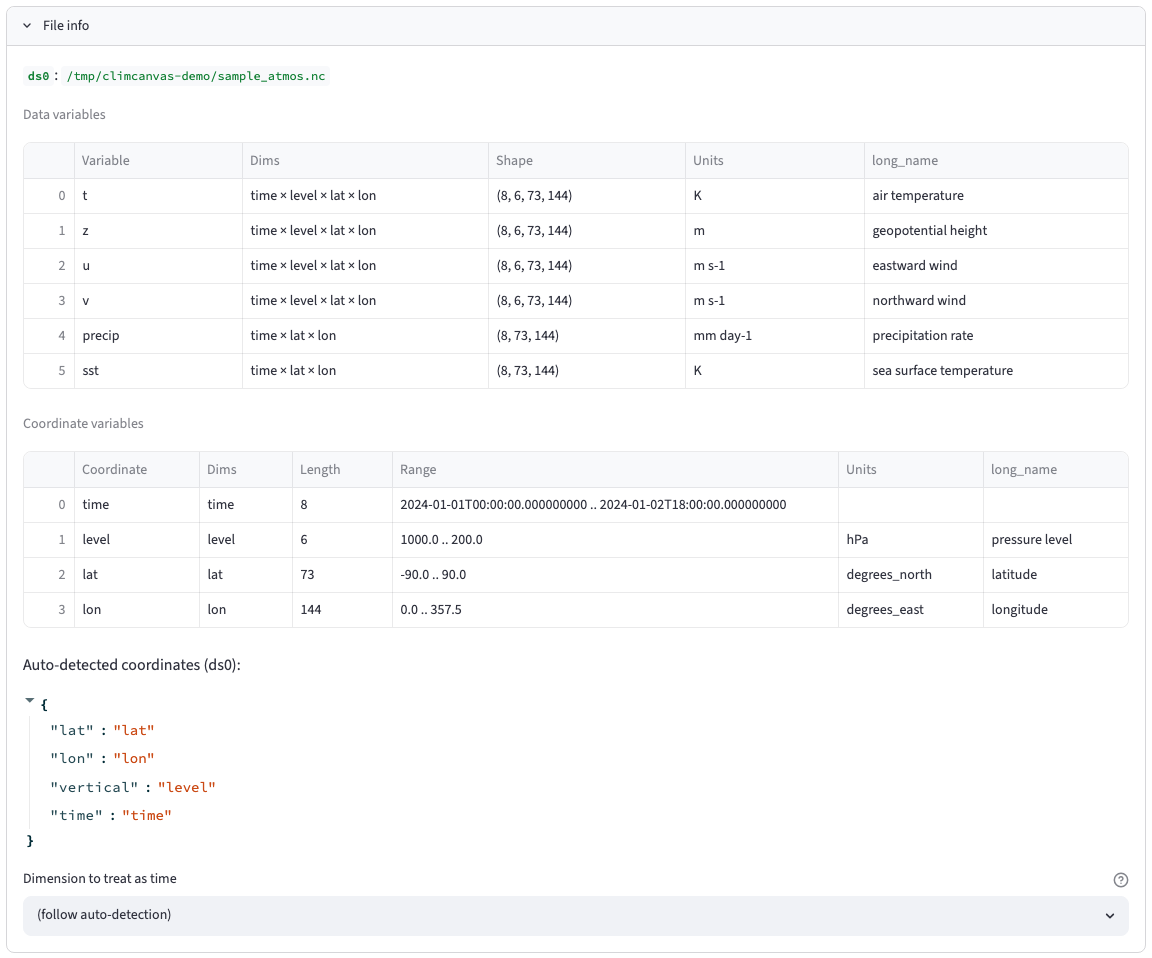Click the 'longitude' long_name cell
The image size is (1152, 958).
[x=1055, y=610]
